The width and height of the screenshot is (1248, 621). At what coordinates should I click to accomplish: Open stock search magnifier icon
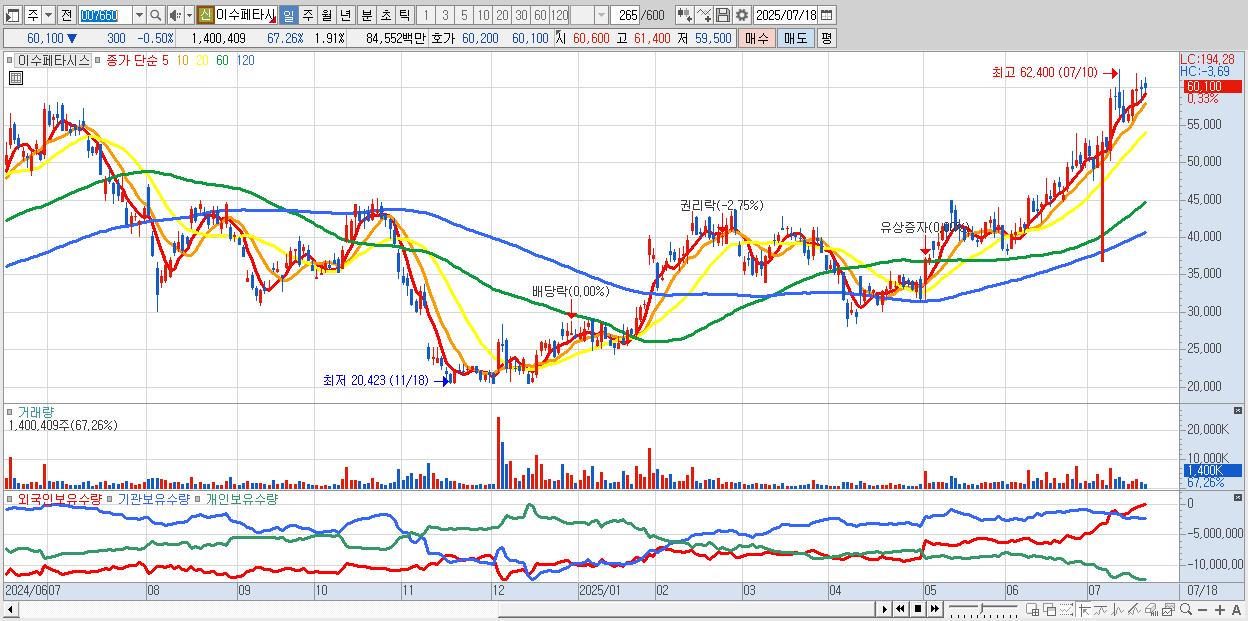pyautogui.click(x=155, y=15)
